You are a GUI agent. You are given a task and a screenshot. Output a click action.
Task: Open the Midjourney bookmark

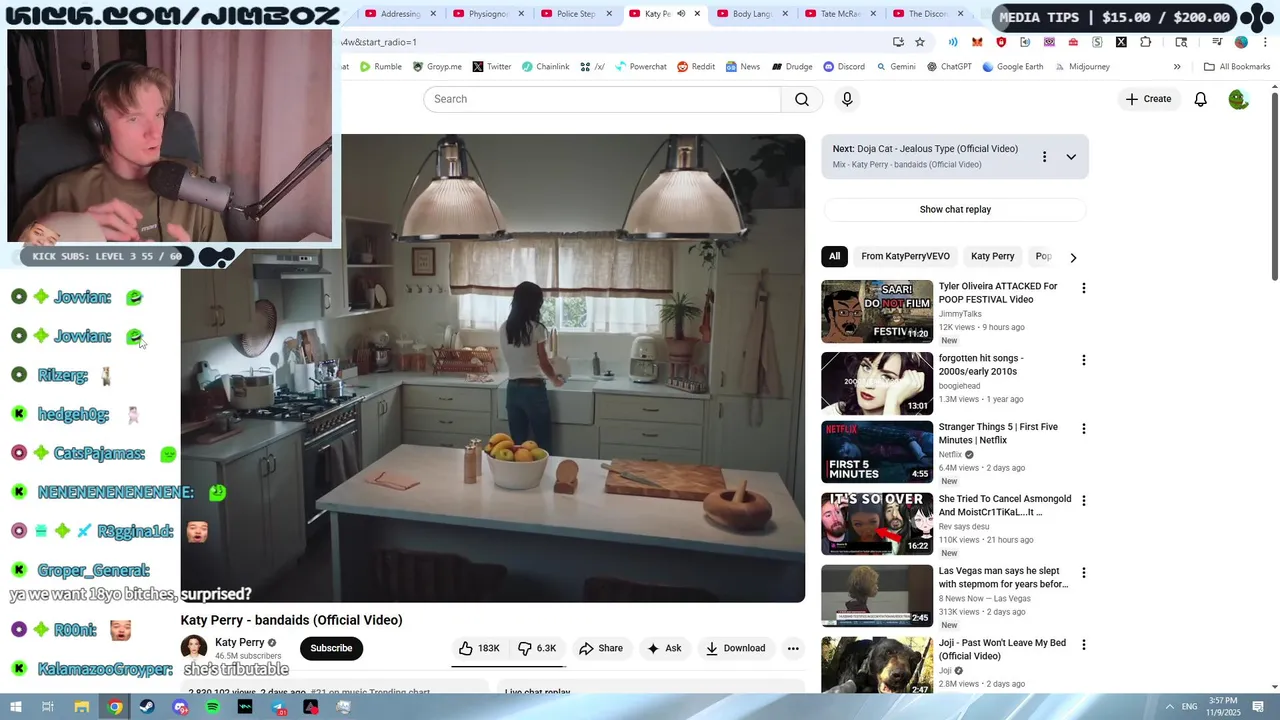pyautogui.click(x=1081, y=67)
